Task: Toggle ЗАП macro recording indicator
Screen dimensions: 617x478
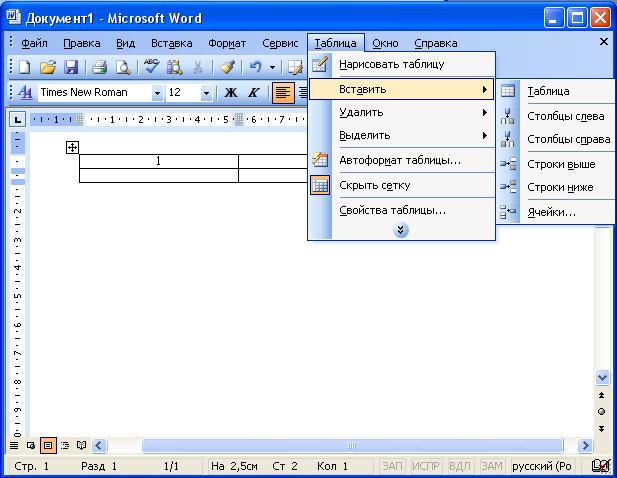Action: click(x=392, y=466)
